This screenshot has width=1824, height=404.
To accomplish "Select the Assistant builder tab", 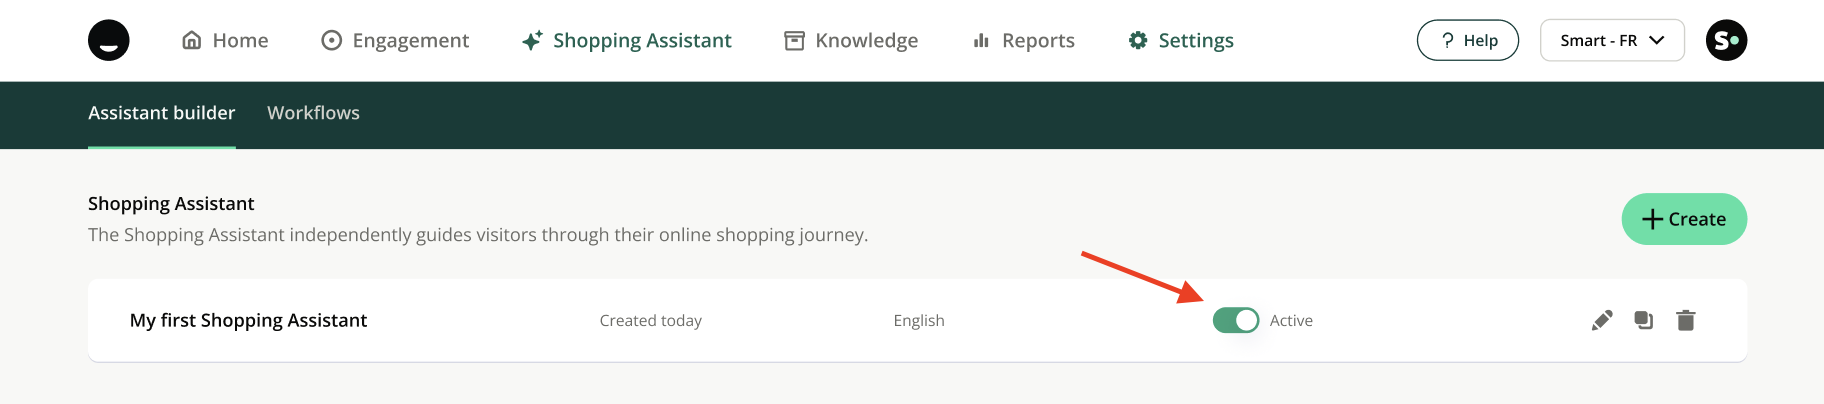I will coord(162,113).
